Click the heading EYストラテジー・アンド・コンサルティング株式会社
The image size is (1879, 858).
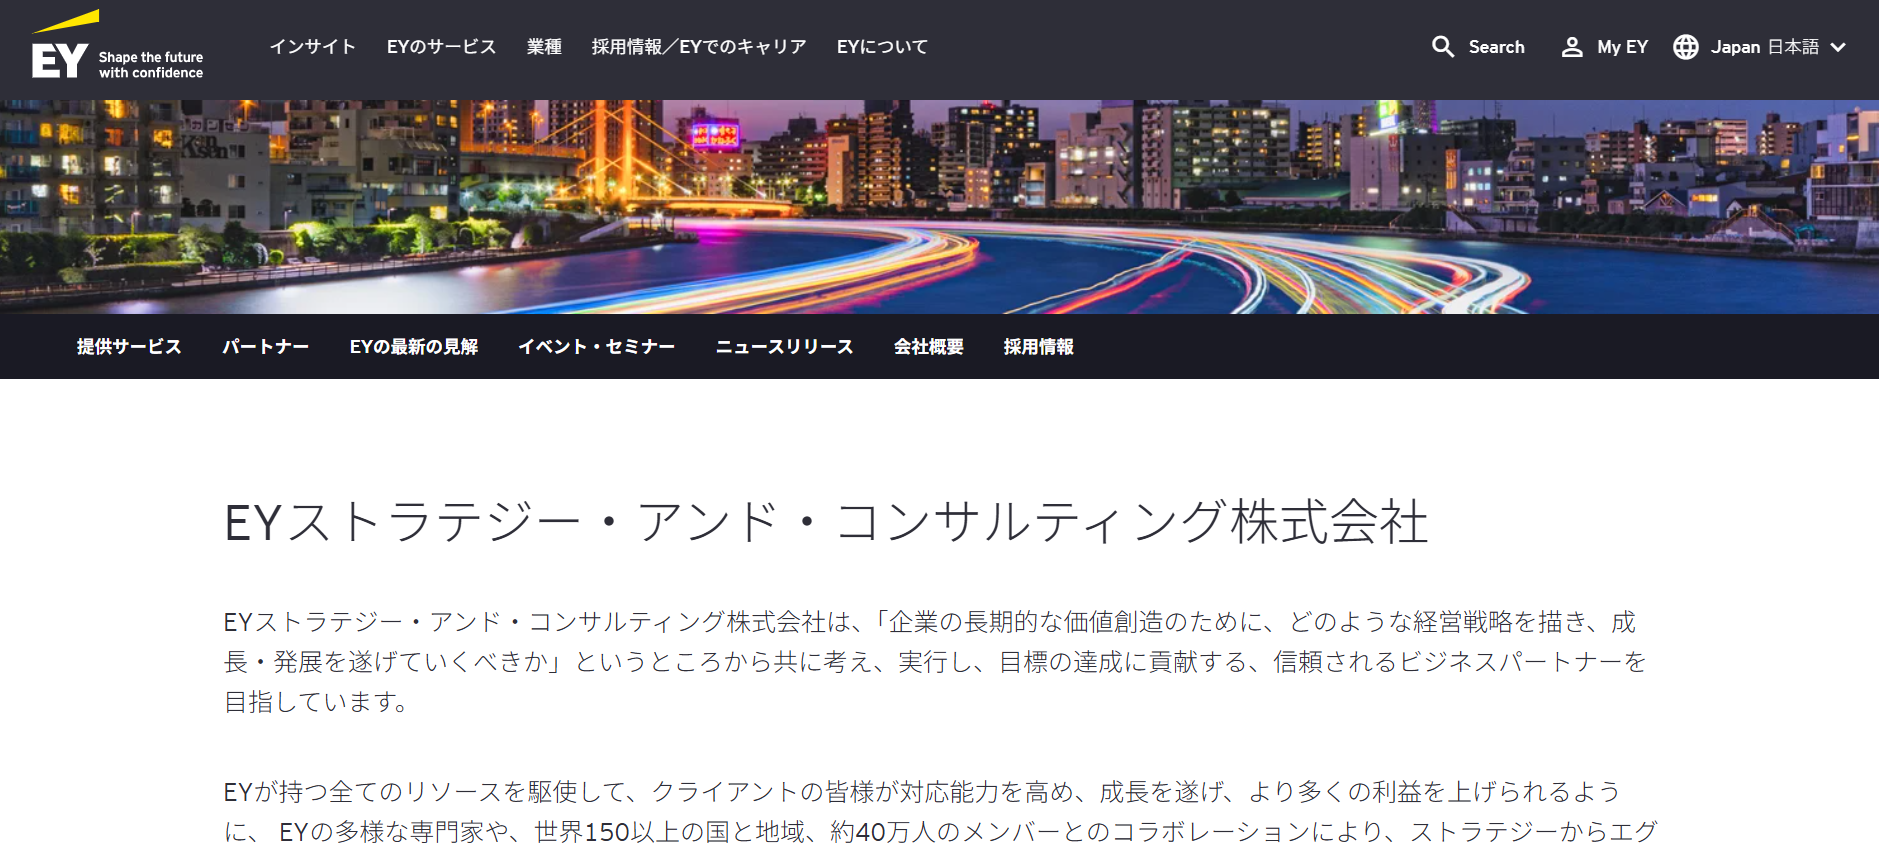[x=826, y=522]
